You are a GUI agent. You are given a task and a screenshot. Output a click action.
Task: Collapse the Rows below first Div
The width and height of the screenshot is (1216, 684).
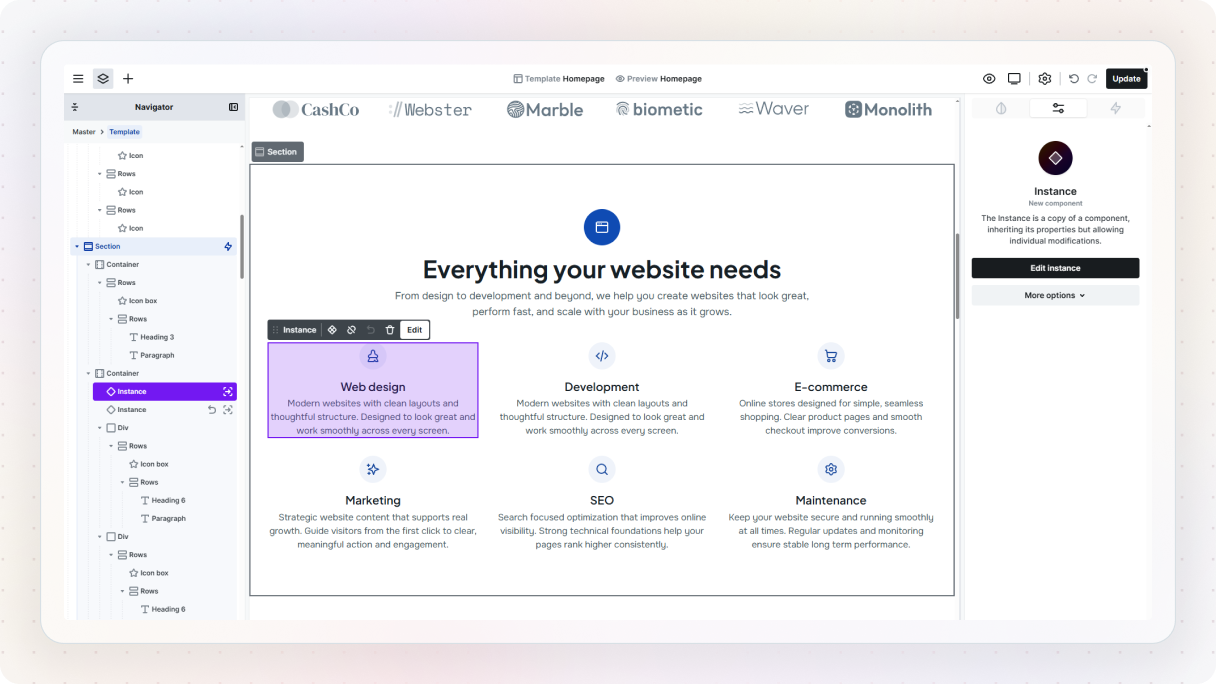pos(111,446)
